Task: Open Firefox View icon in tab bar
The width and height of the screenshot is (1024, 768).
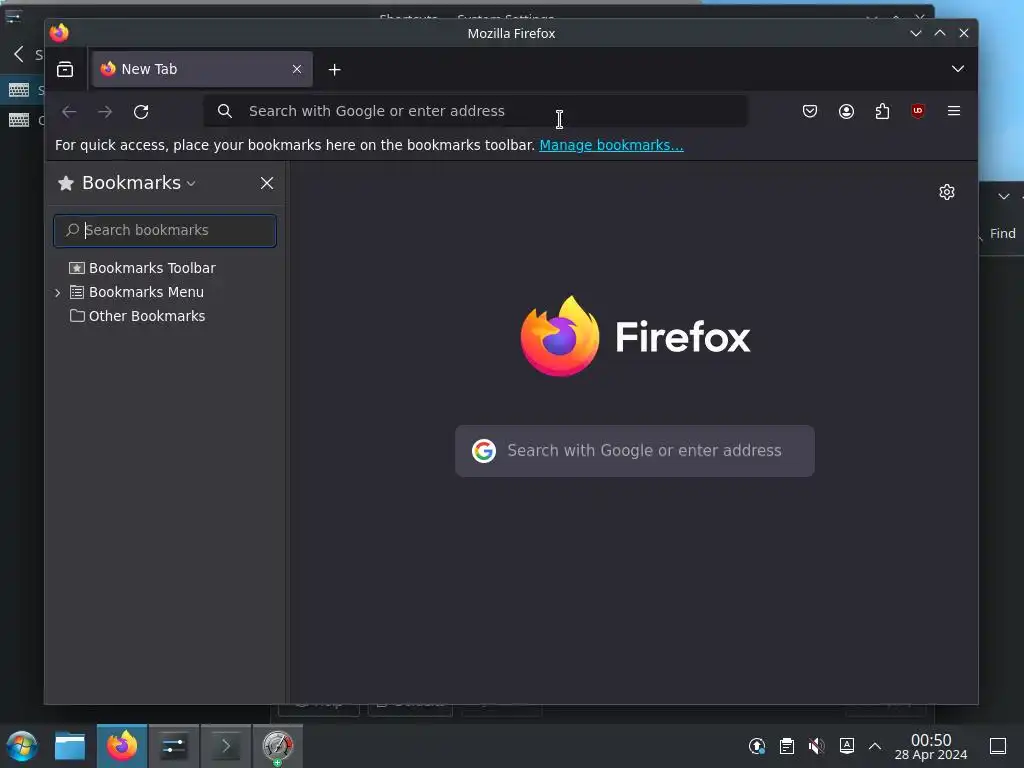Action: pos(65,69)
